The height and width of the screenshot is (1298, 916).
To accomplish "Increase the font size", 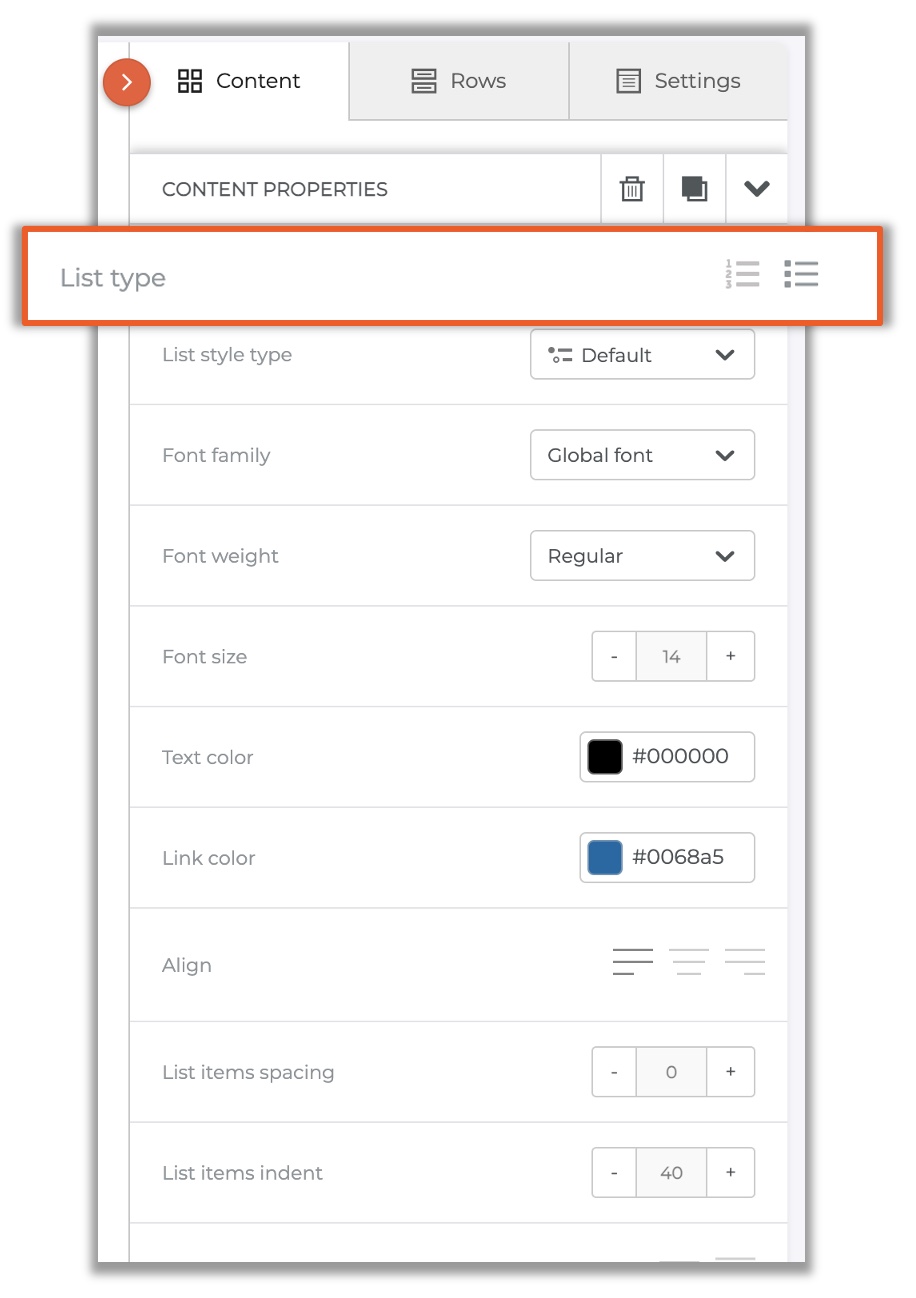I will [731, 656].
